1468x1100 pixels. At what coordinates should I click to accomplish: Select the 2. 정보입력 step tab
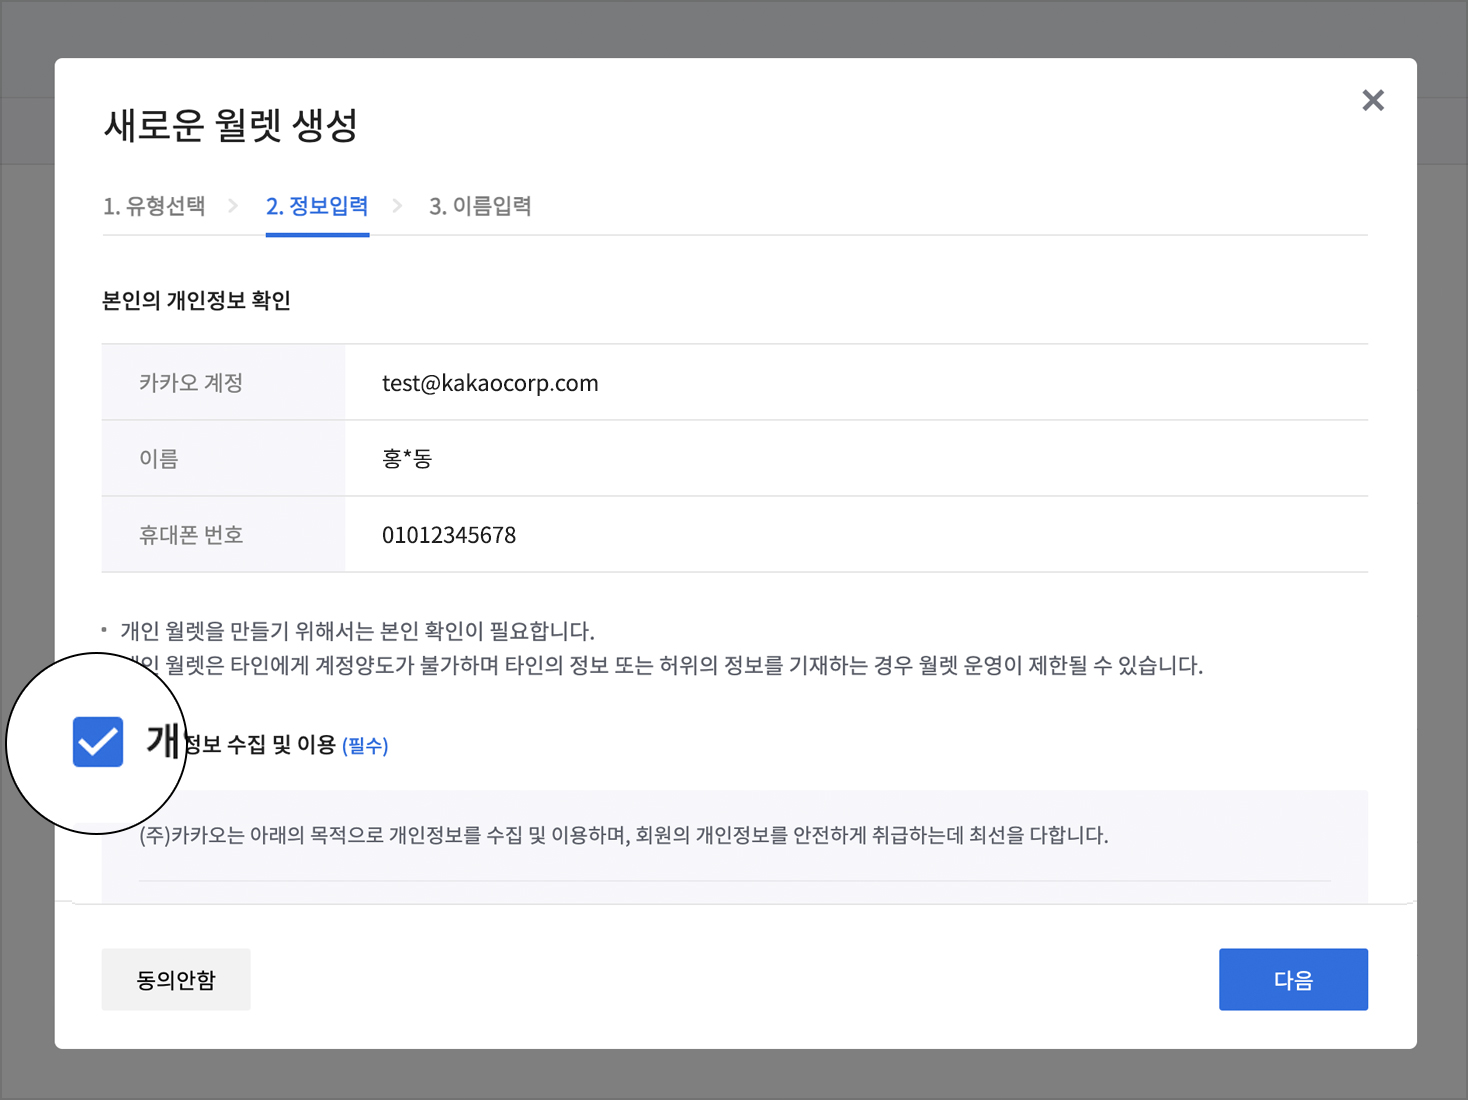click(317, 206)
